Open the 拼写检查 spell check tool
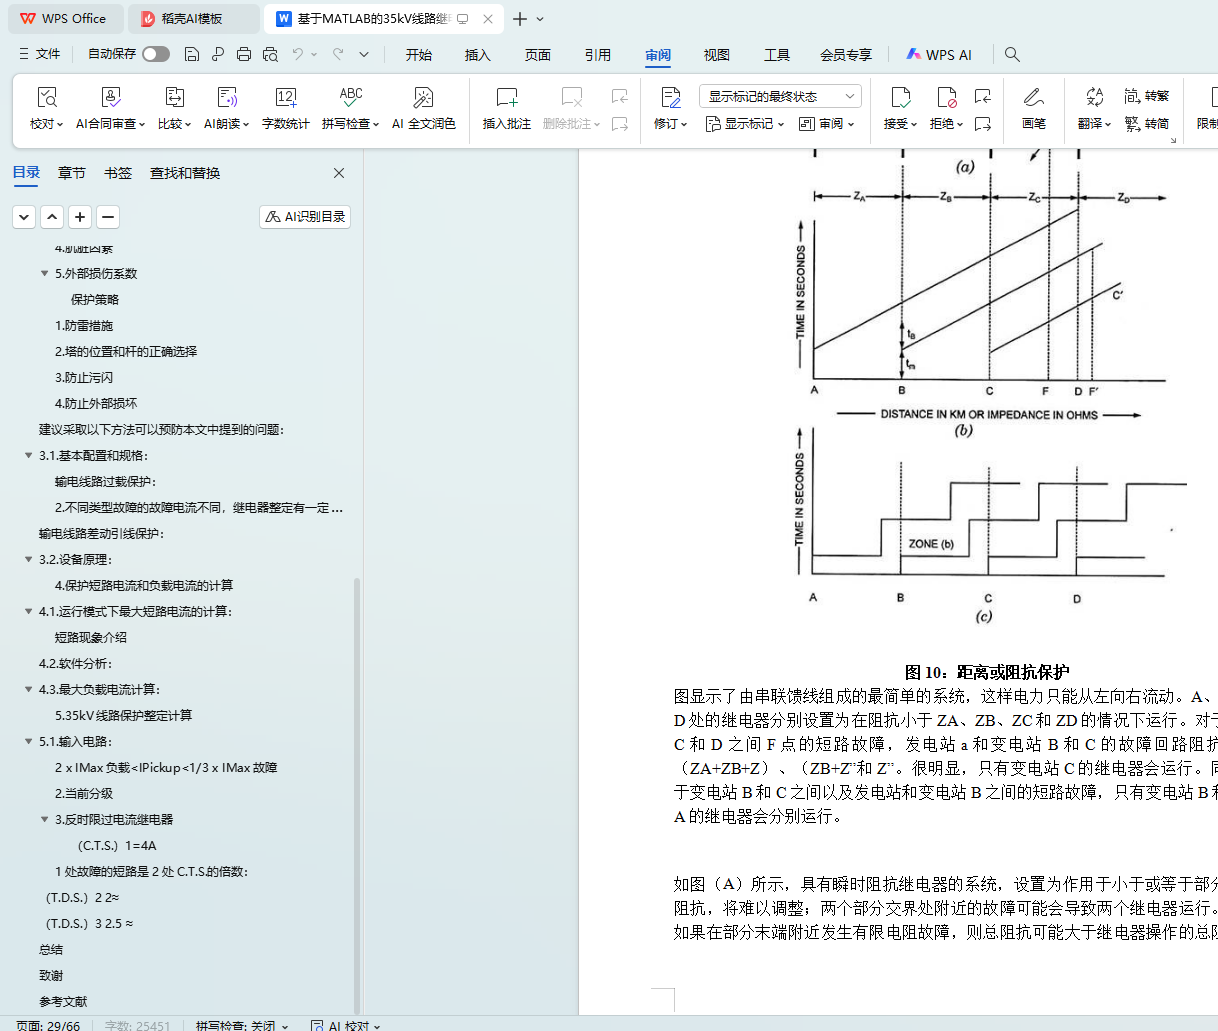The height and width of the screenshot is (1031, 1218). click(350, 98)
